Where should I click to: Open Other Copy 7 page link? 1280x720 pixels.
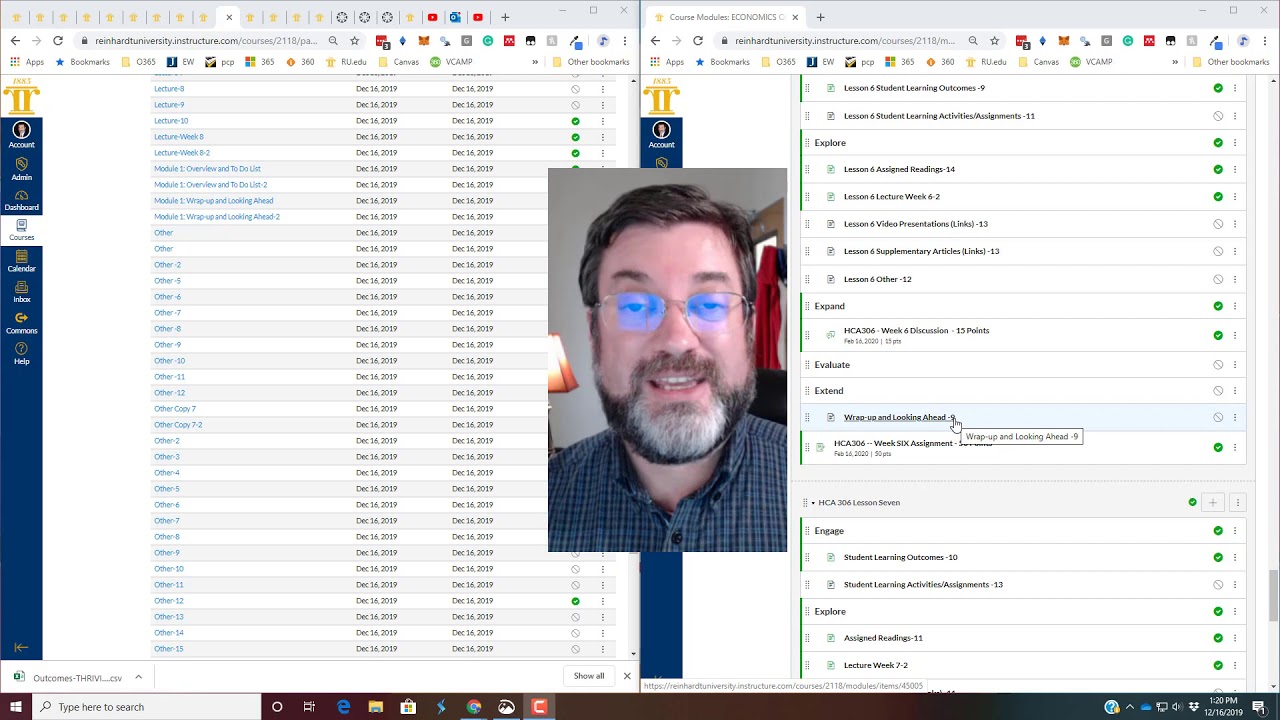click(x=175, y=409)
